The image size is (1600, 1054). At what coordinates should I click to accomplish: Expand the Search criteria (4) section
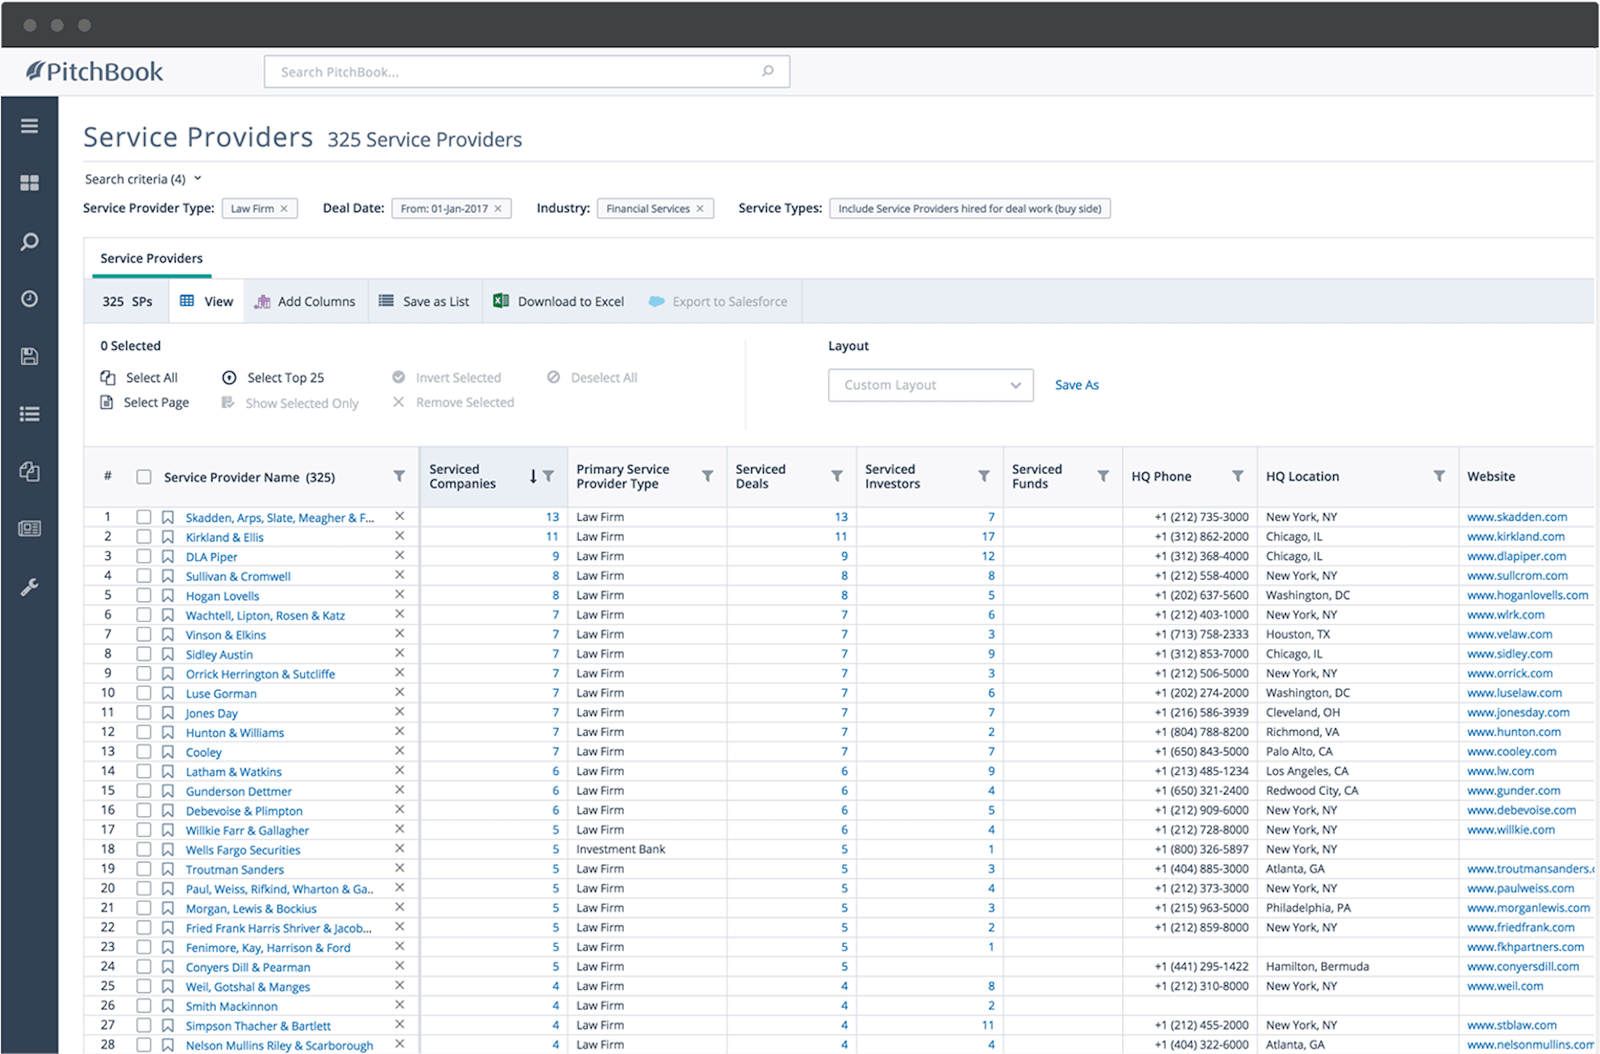tap(143, 179)
